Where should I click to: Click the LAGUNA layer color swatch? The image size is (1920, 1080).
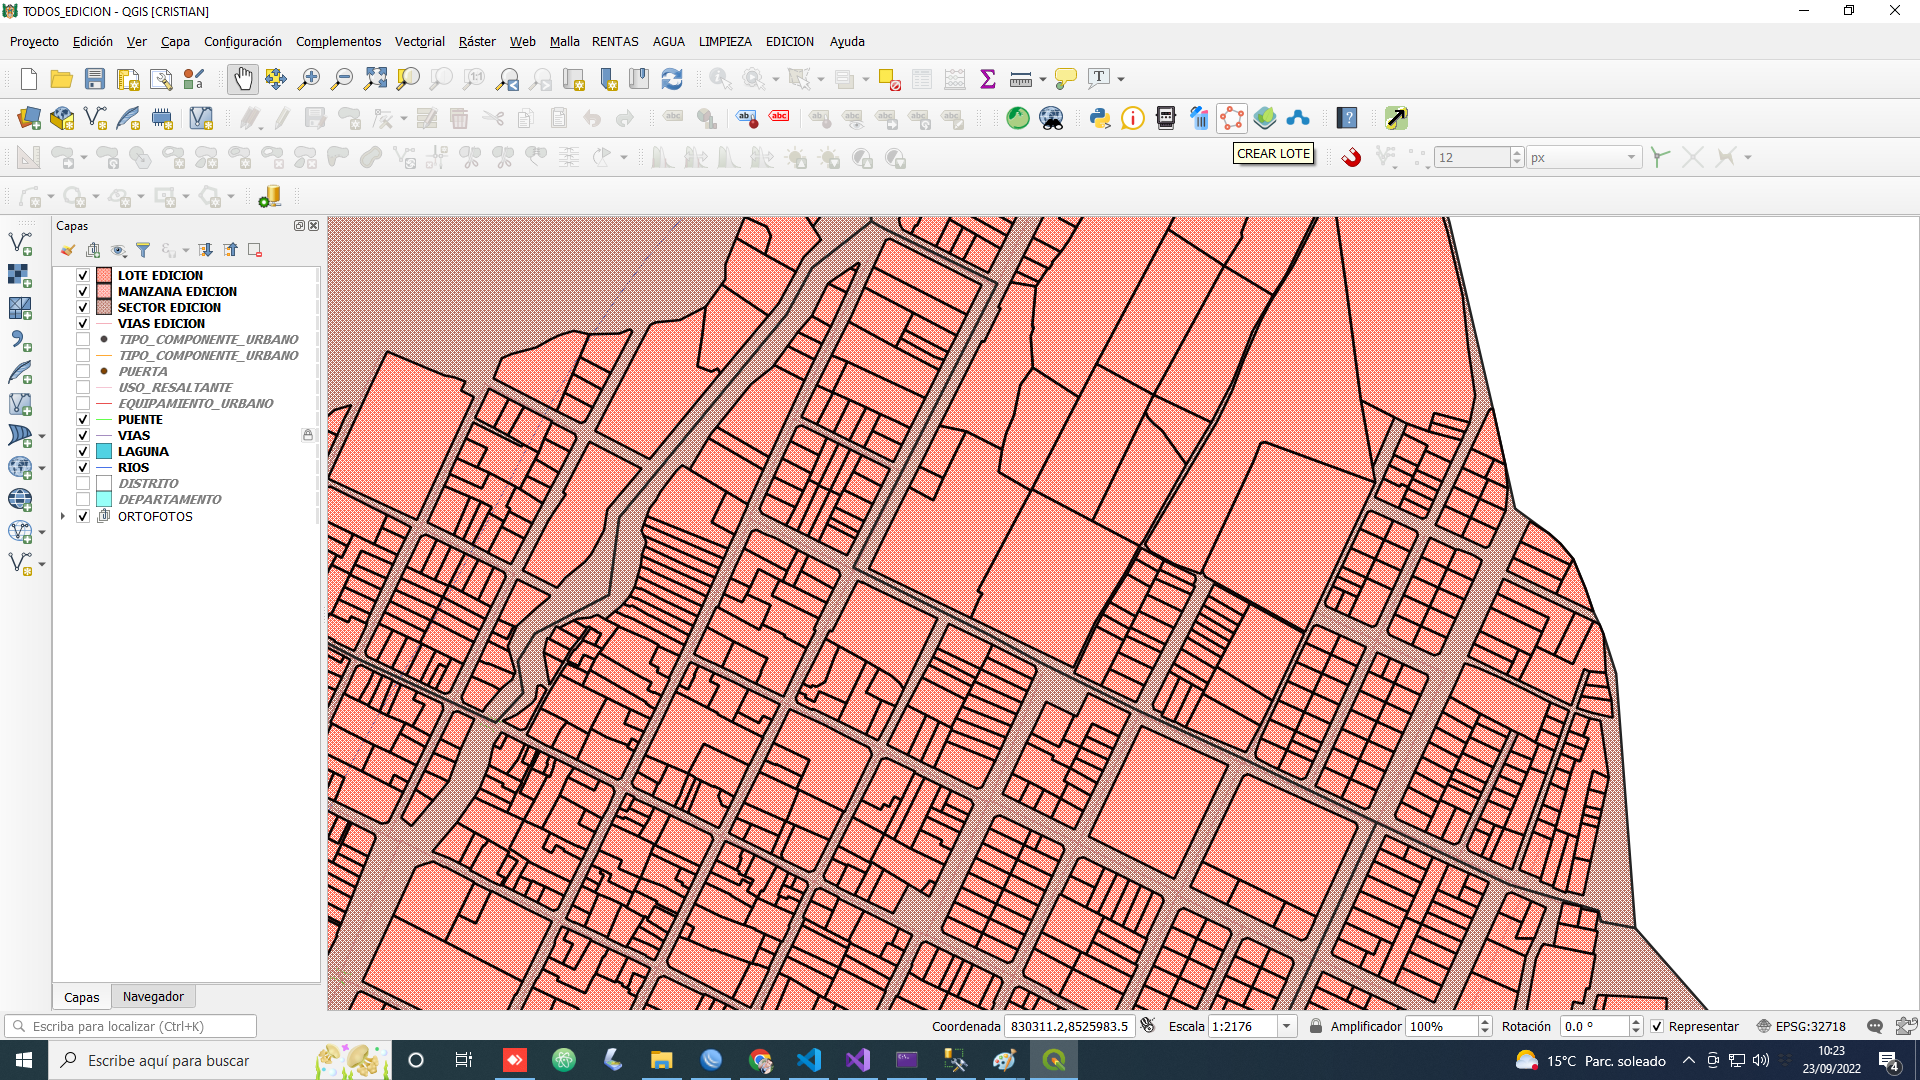pyautogui.click(x=104, y=451)
